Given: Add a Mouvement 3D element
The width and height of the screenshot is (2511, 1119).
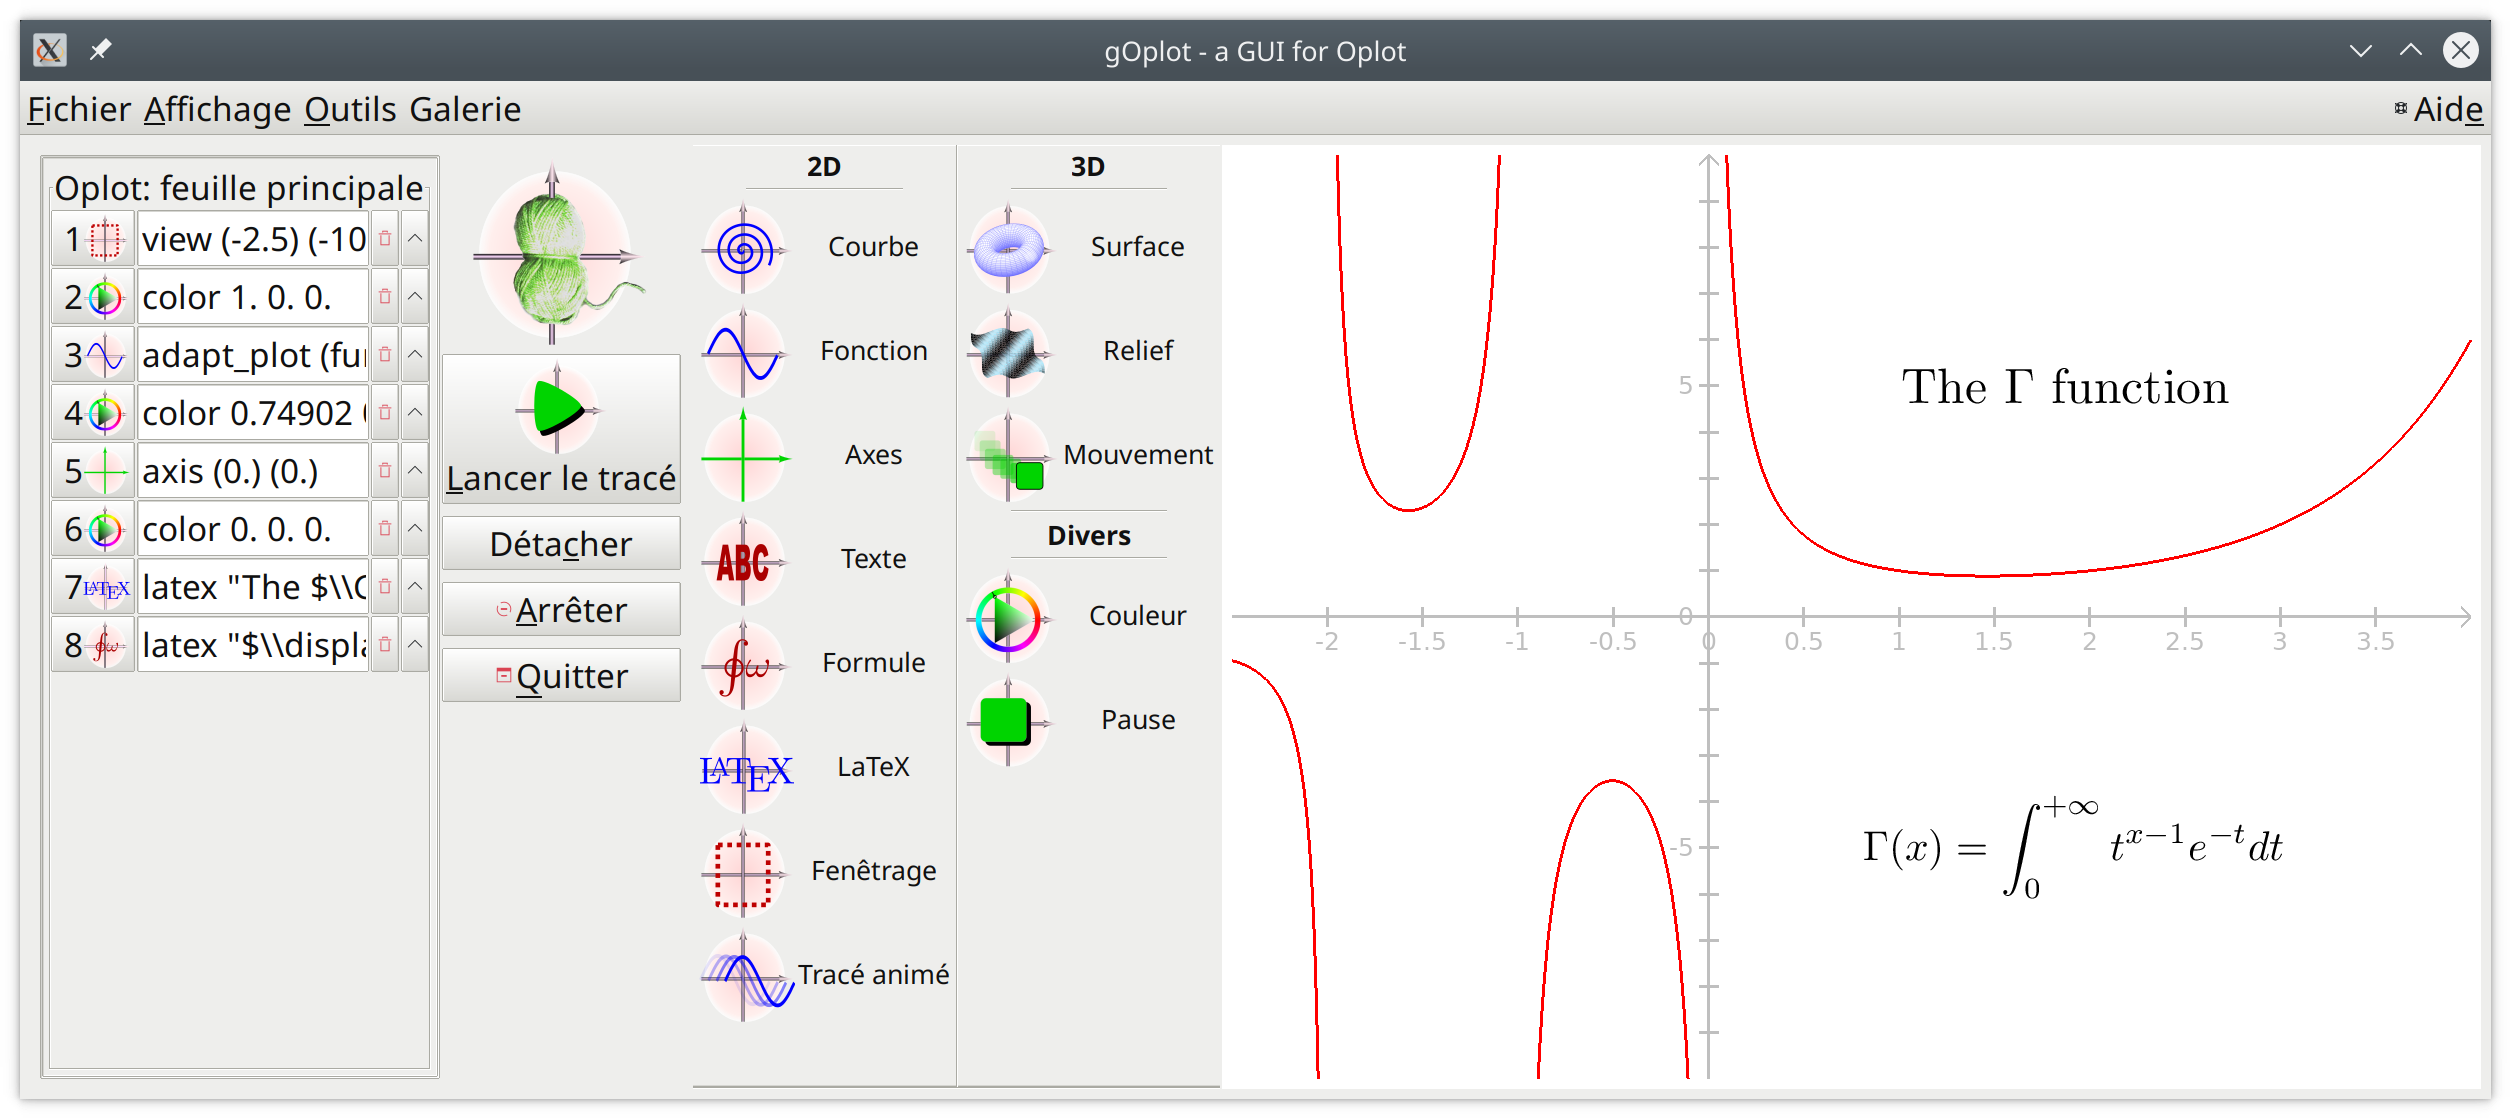Looking at the screenshot, I should [1009, 456].
